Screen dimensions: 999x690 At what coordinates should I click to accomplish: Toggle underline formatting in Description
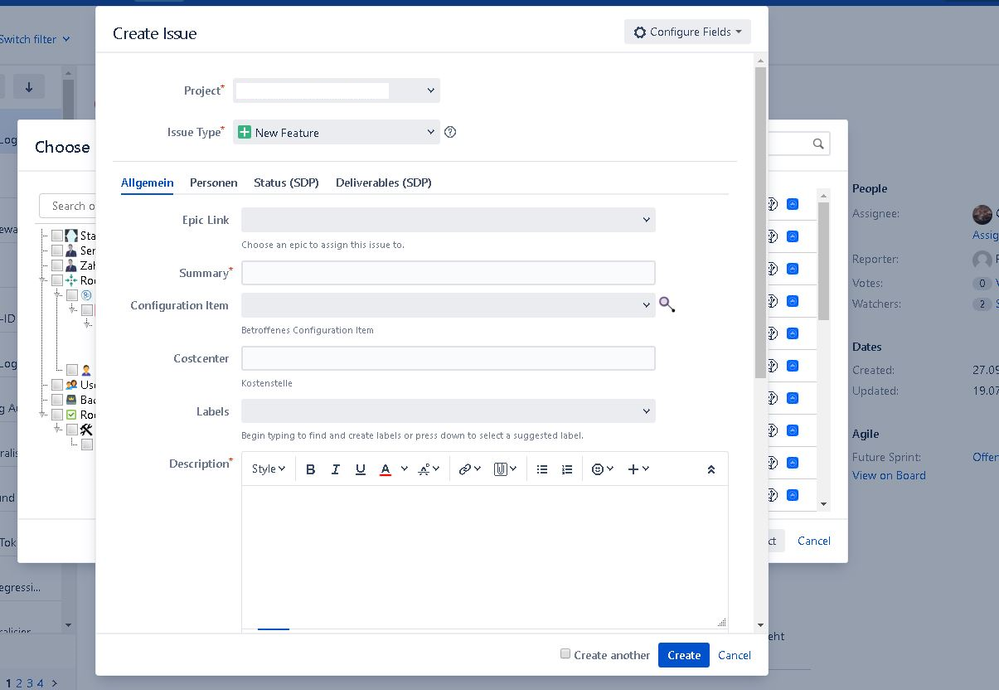361,469
